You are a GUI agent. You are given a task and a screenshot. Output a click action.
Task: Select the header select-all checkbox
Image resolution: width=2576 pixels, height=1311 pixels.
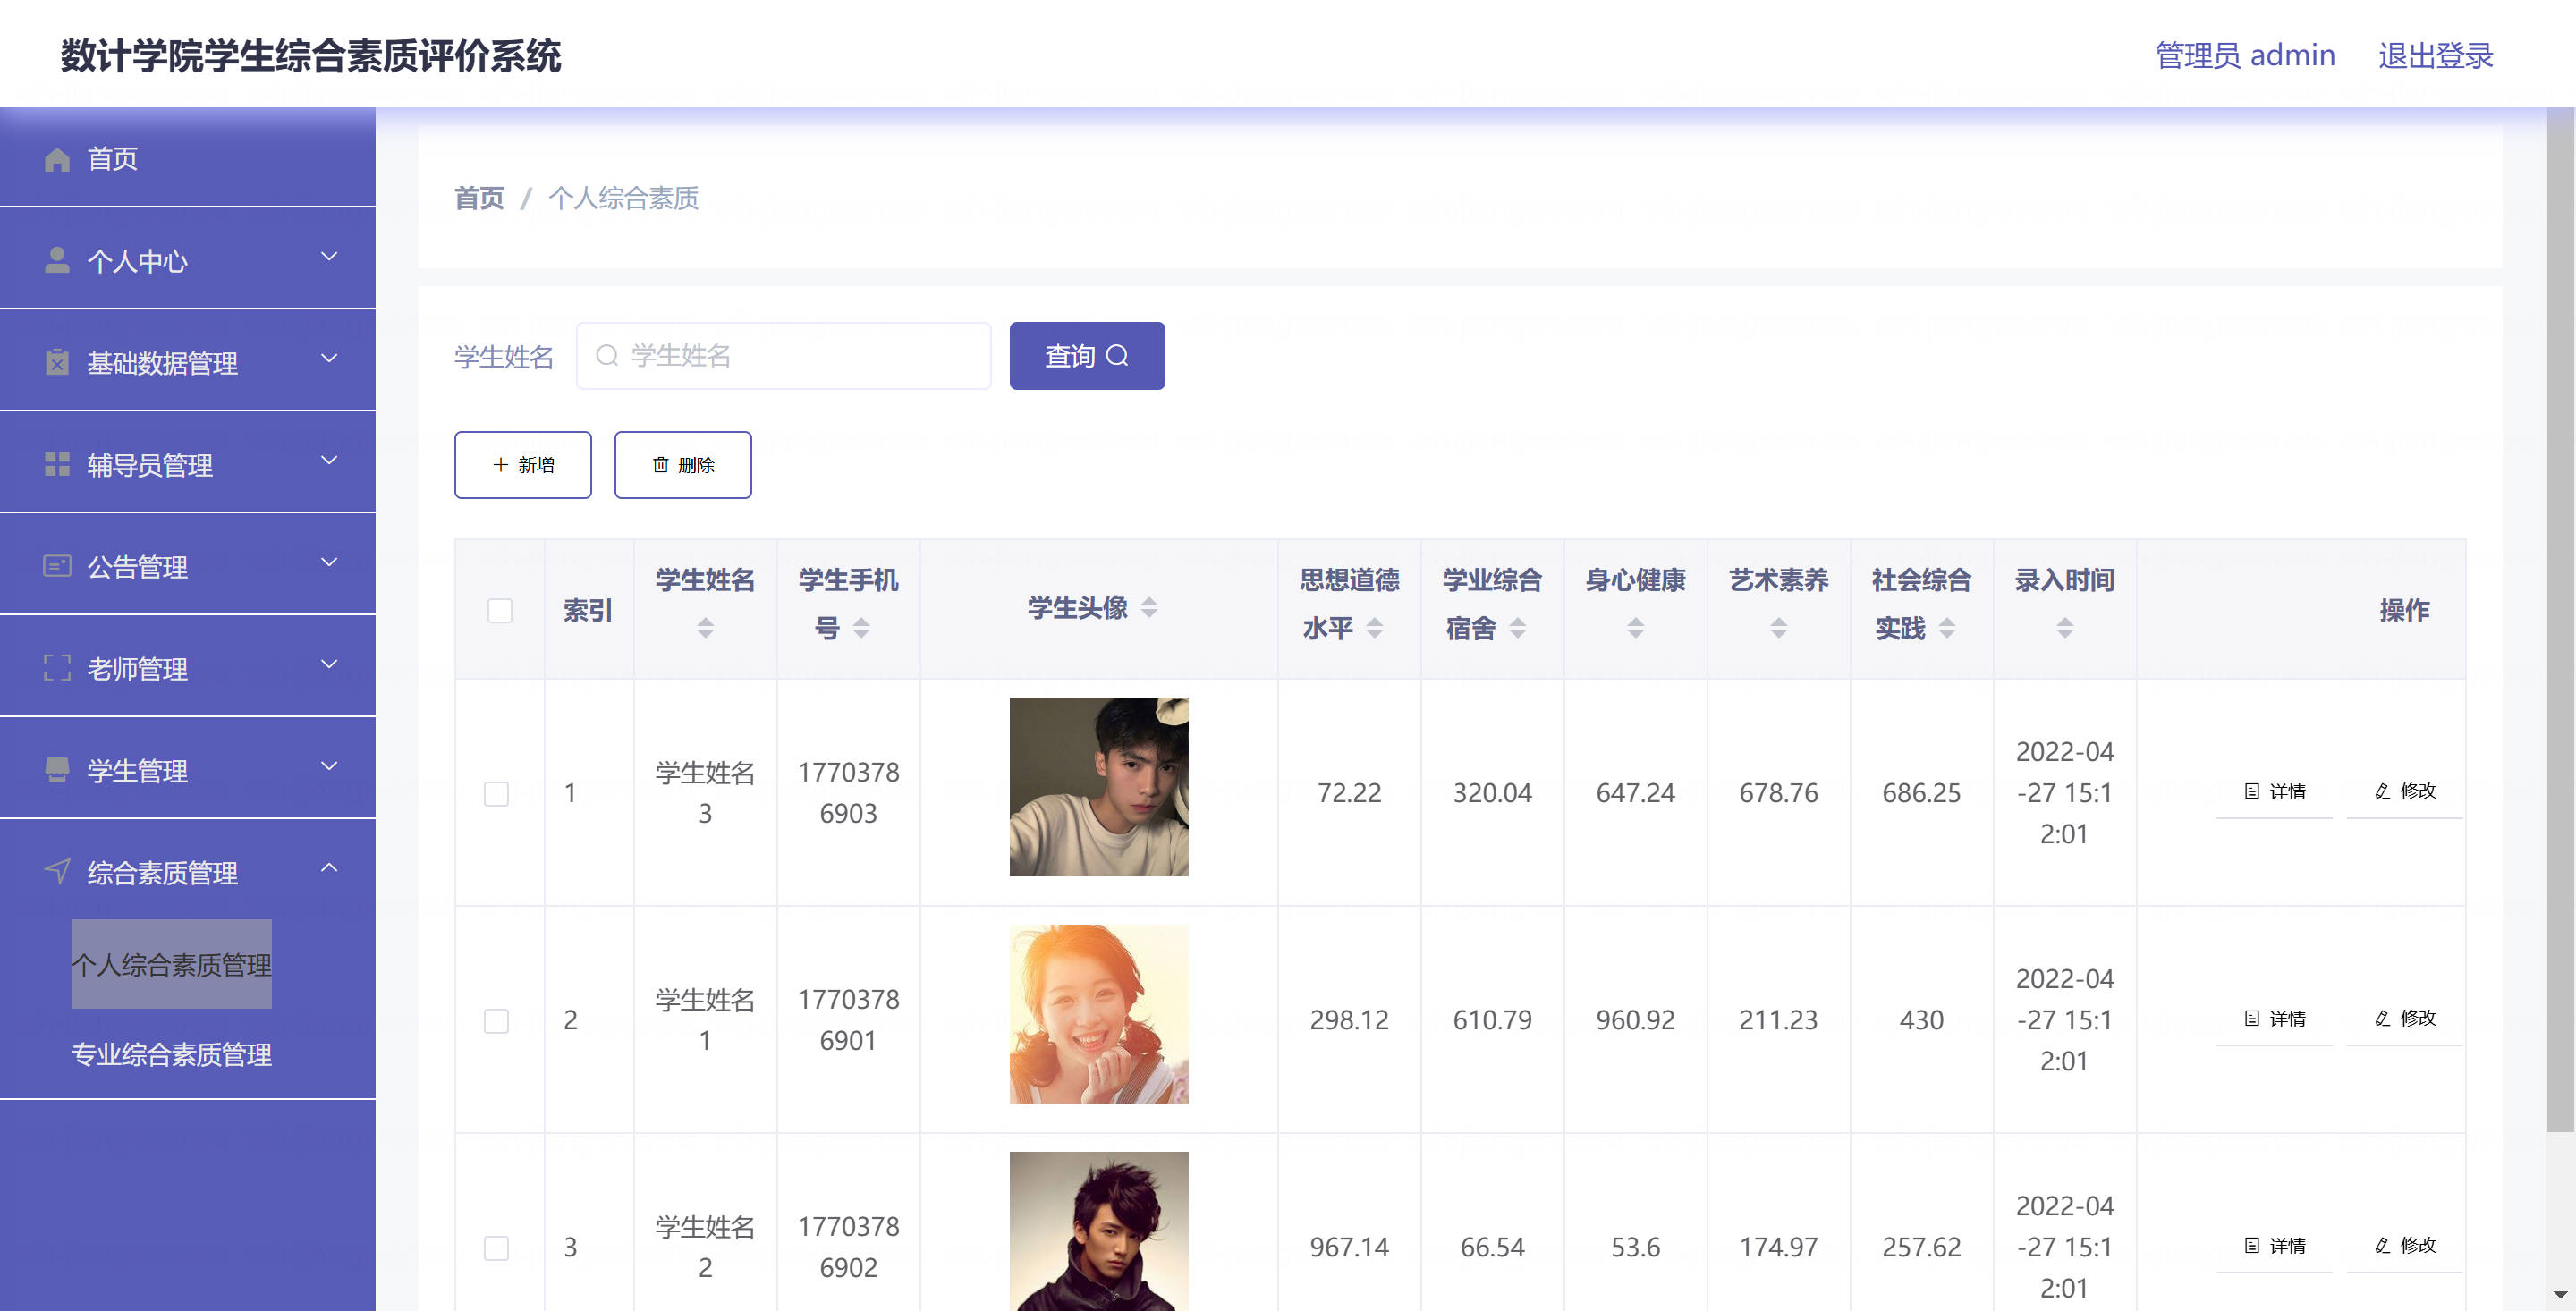(x=499, y=610)
